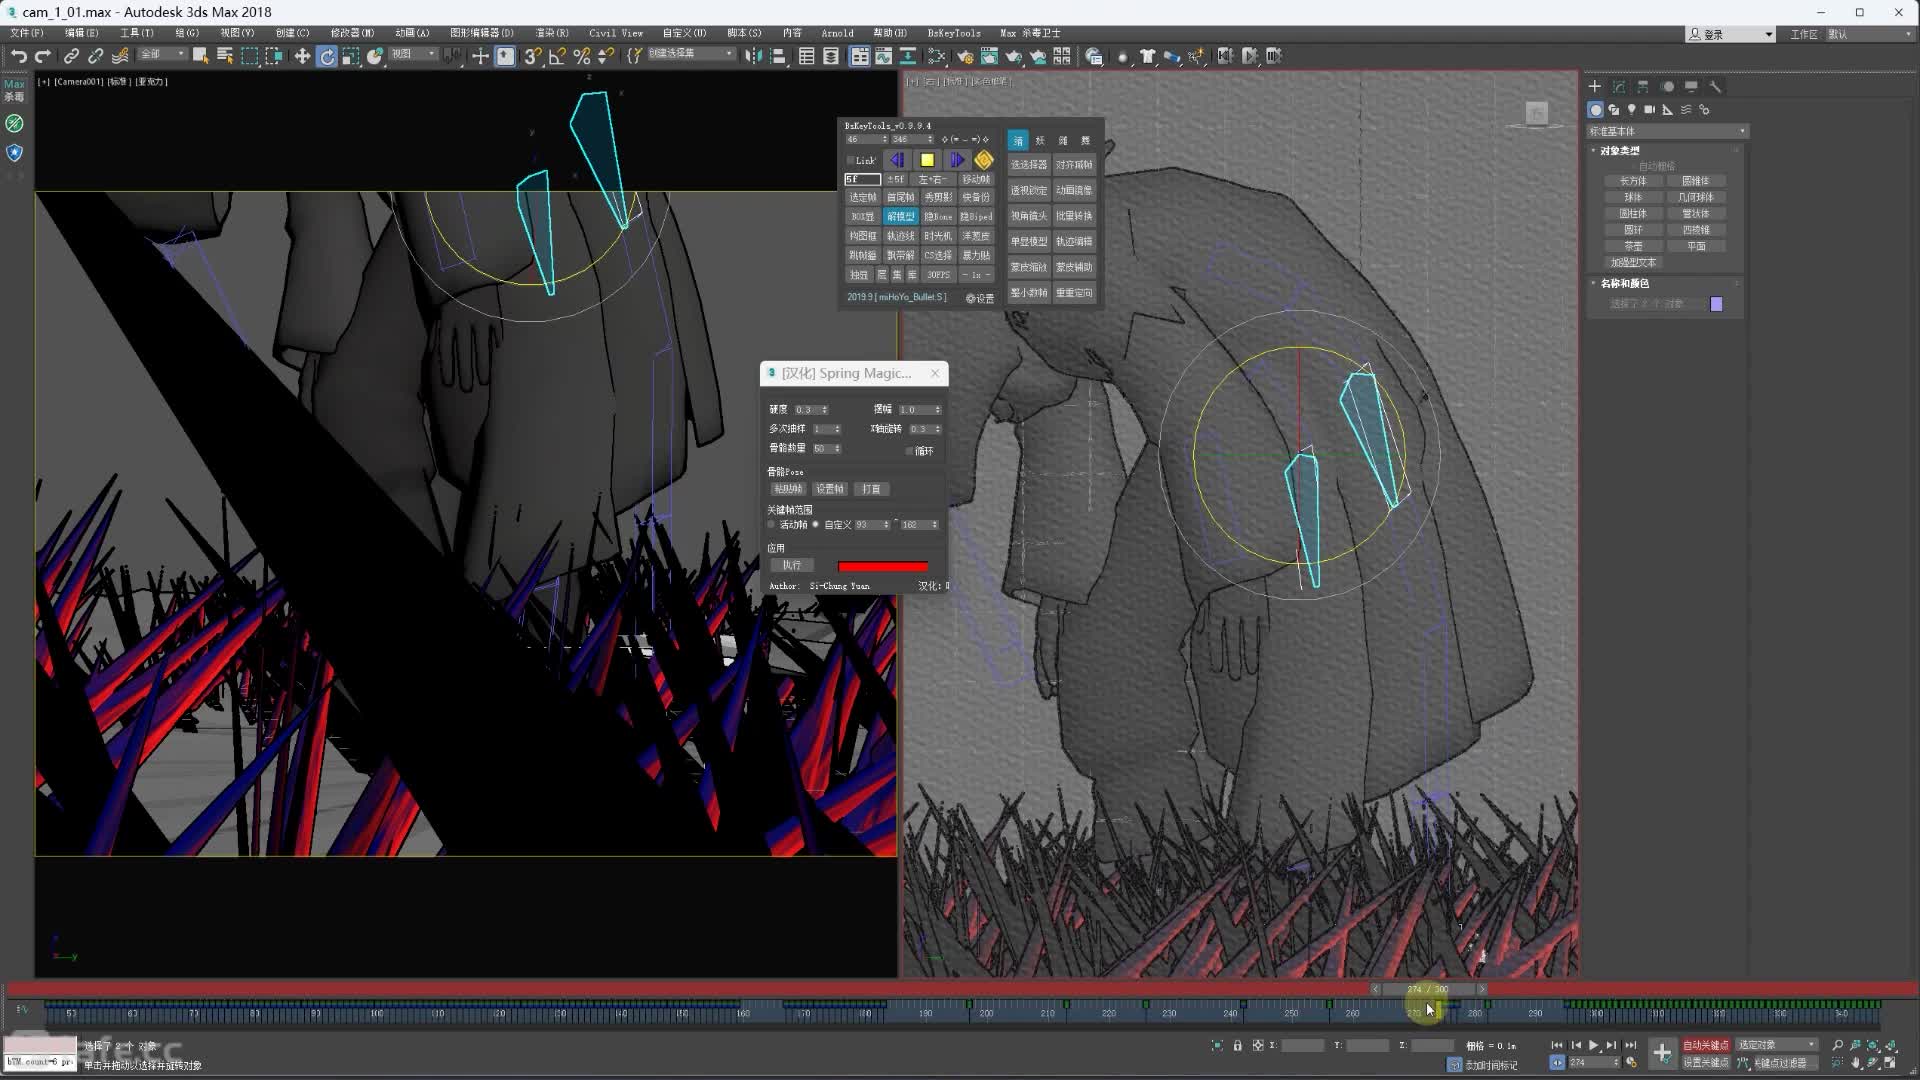Open the 全部 selection filter dropdown
Image resolution: width=1920 pixels, height=1080 pixels.
click(x=162, y=54)
